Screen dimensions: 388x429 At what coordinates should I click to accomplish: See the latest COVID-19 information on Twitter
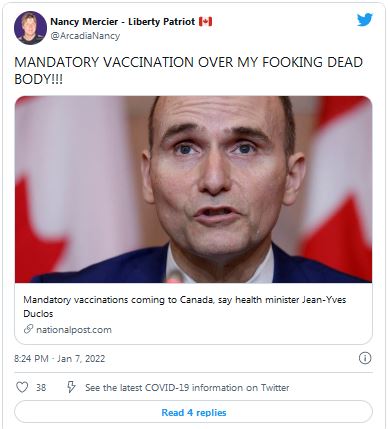(187, 388)
